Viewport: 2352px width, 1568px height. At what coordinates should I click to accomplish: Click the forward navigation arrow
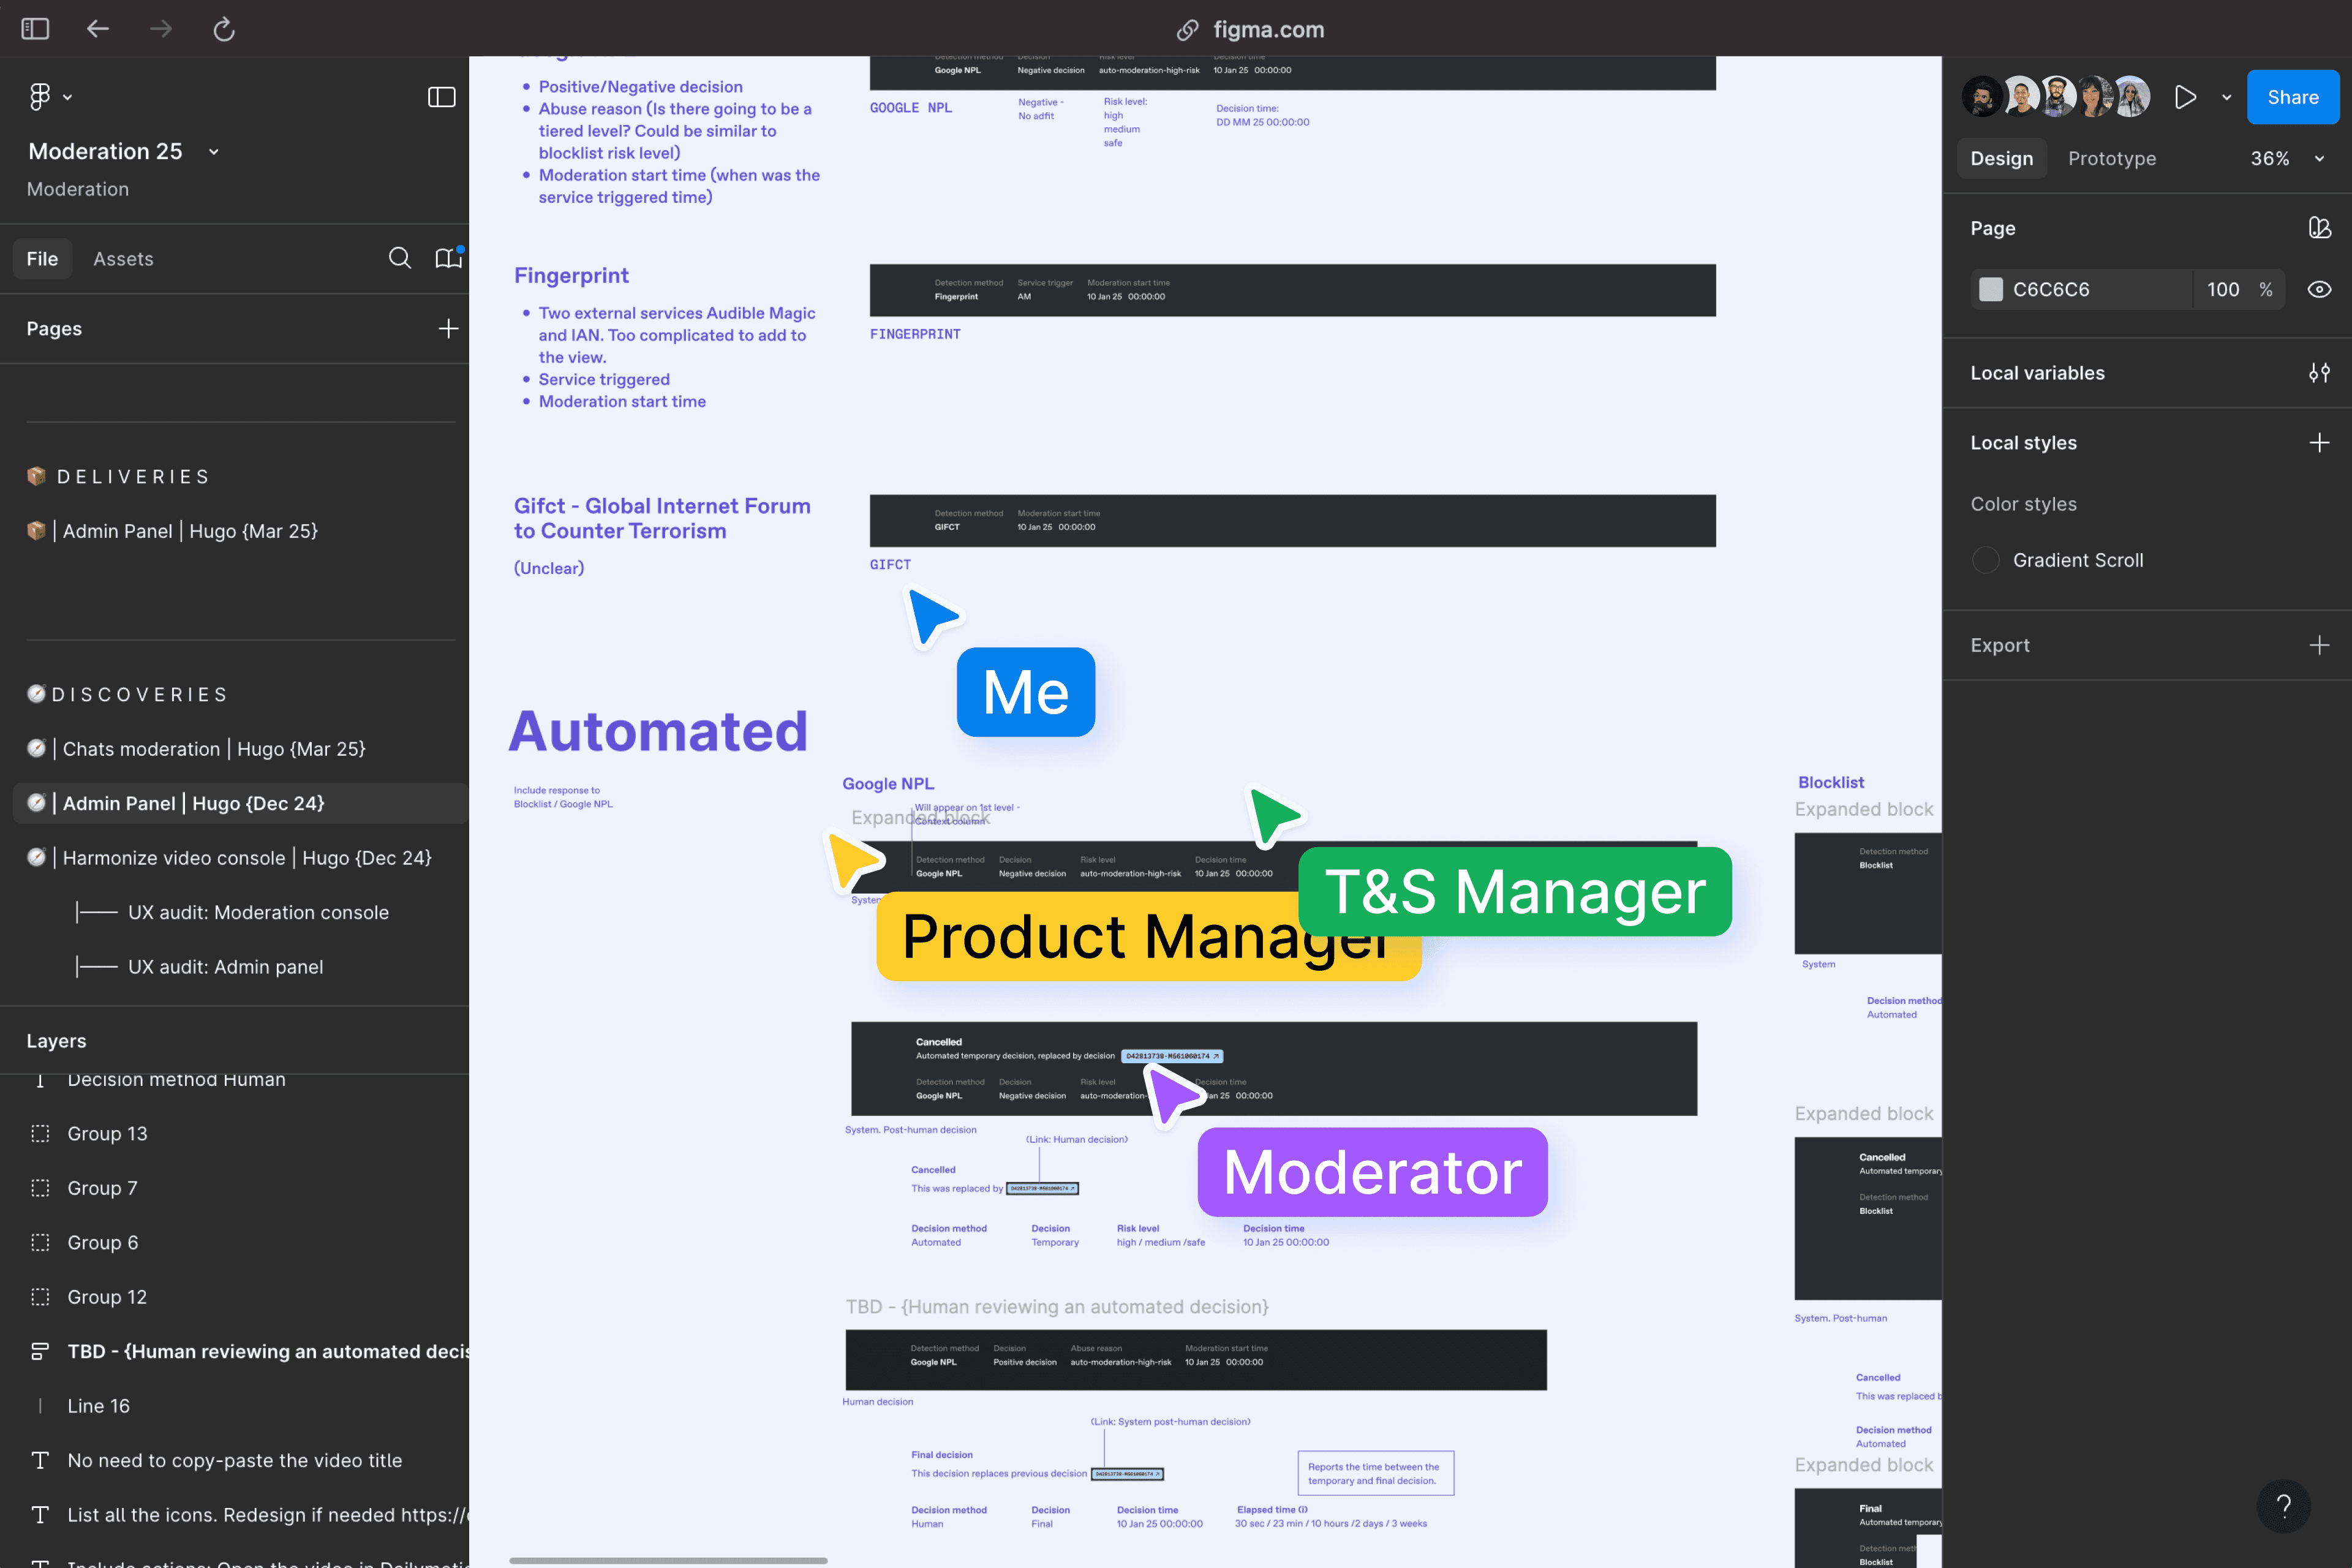coord(160,29)
